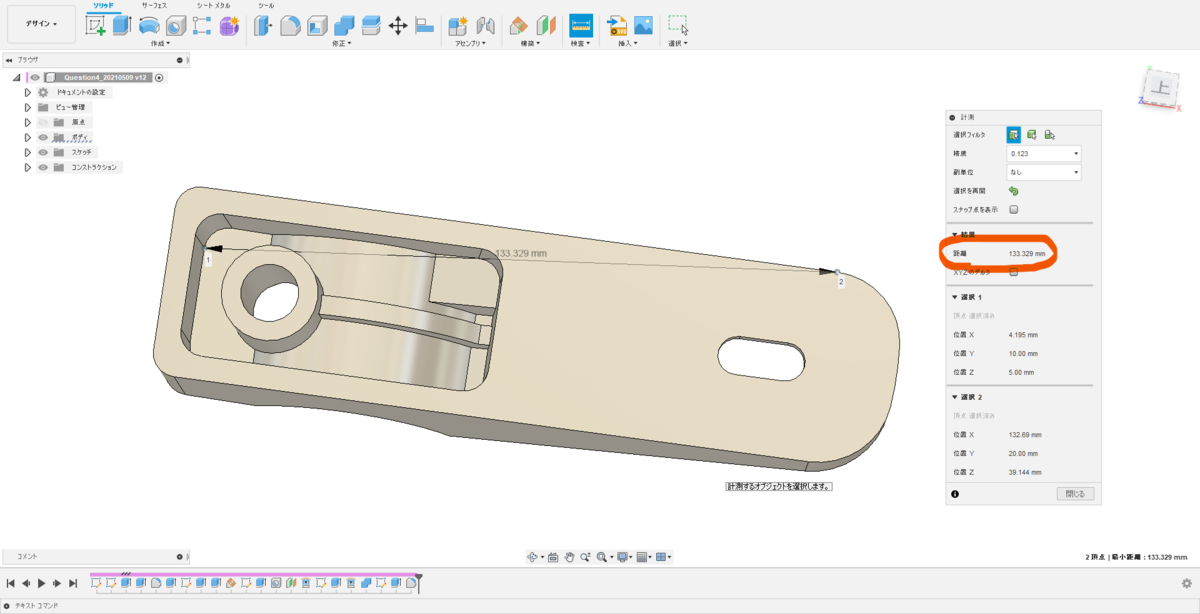
Task: Jump to timeline beginning
Action: pyautogui.click(x=10, y=583)
